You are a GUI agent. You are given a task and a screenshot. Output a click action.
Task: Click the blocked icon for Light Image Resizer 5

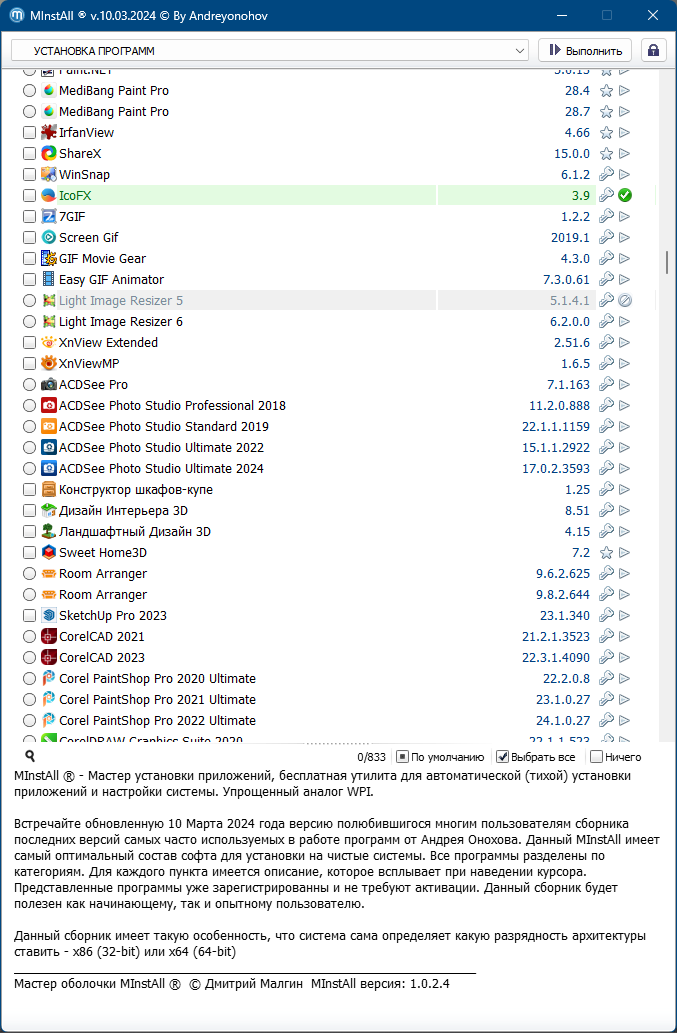(625, 300)
